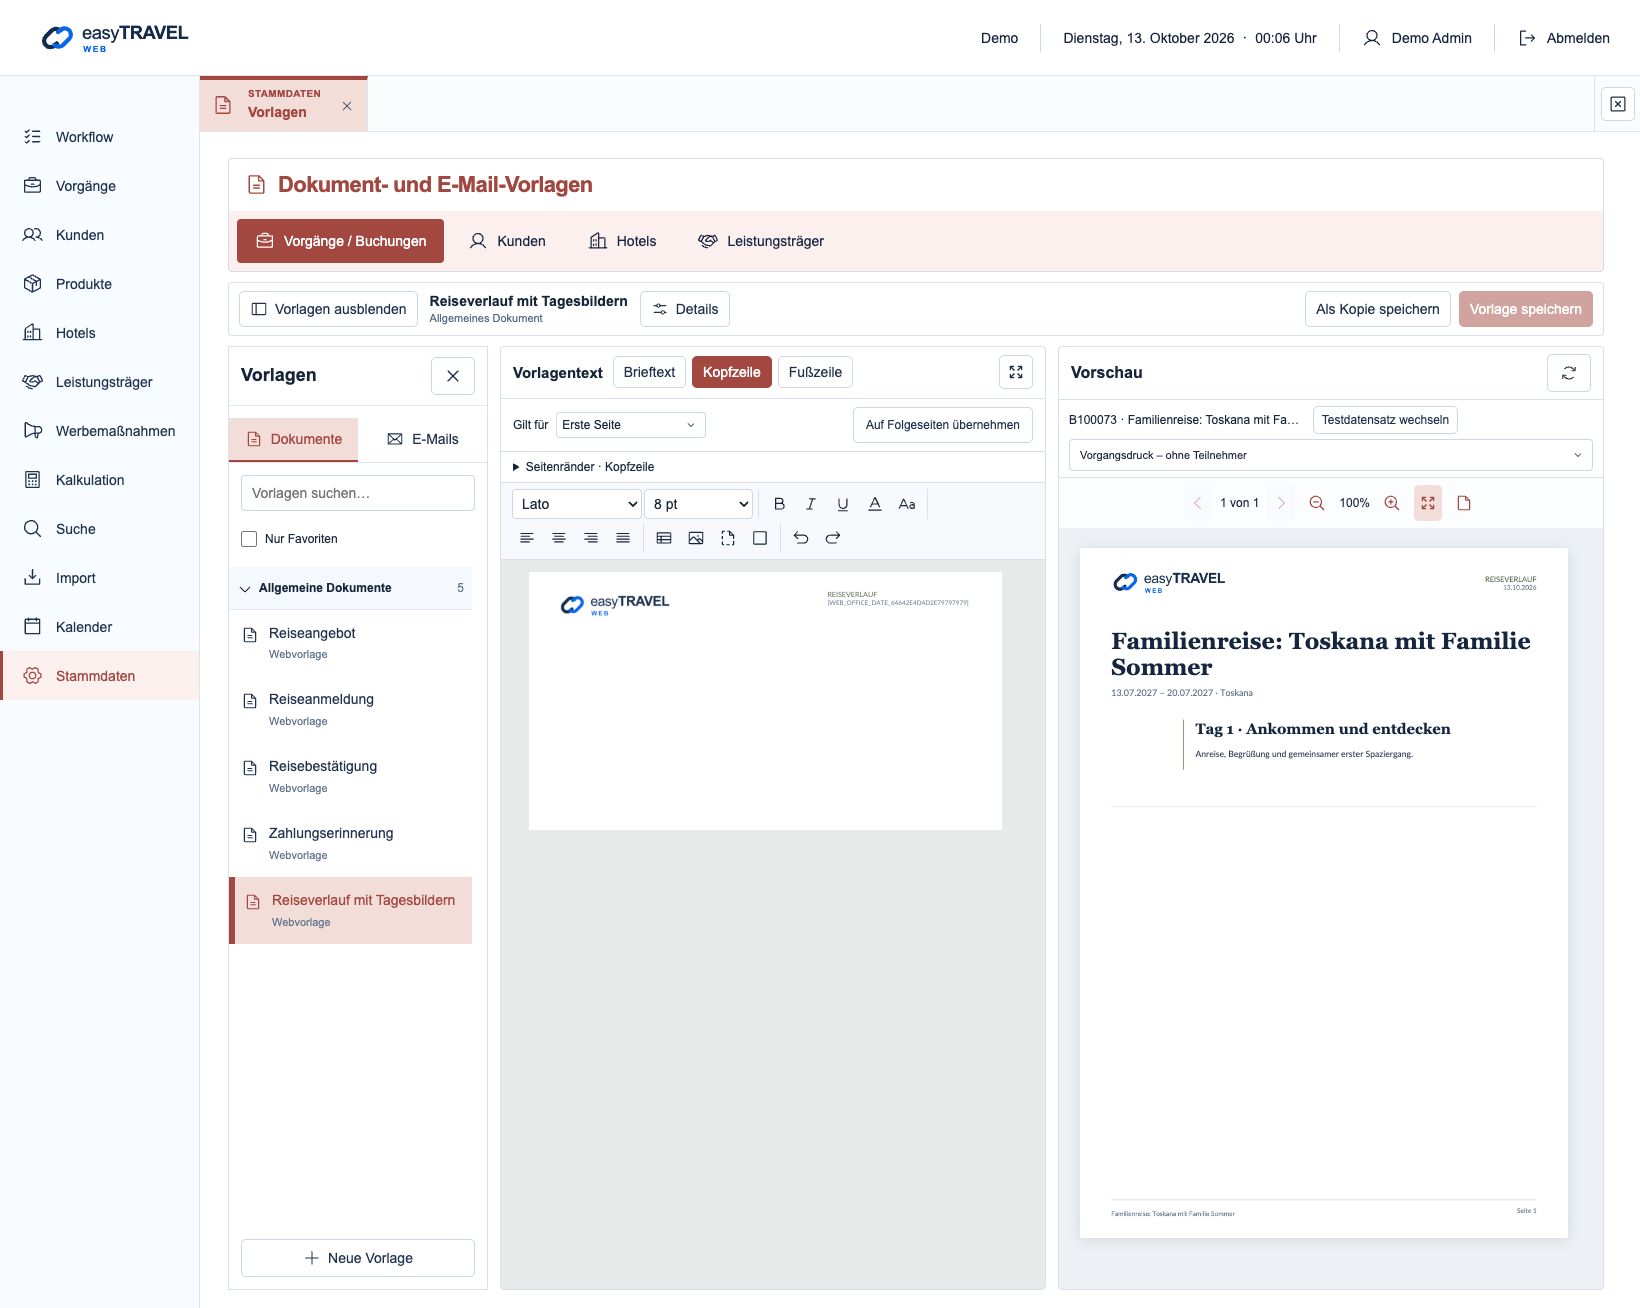This screenshot has height=1308, width=1640.
Task: Select the Hotels category tab
Action: coord(622,241)
